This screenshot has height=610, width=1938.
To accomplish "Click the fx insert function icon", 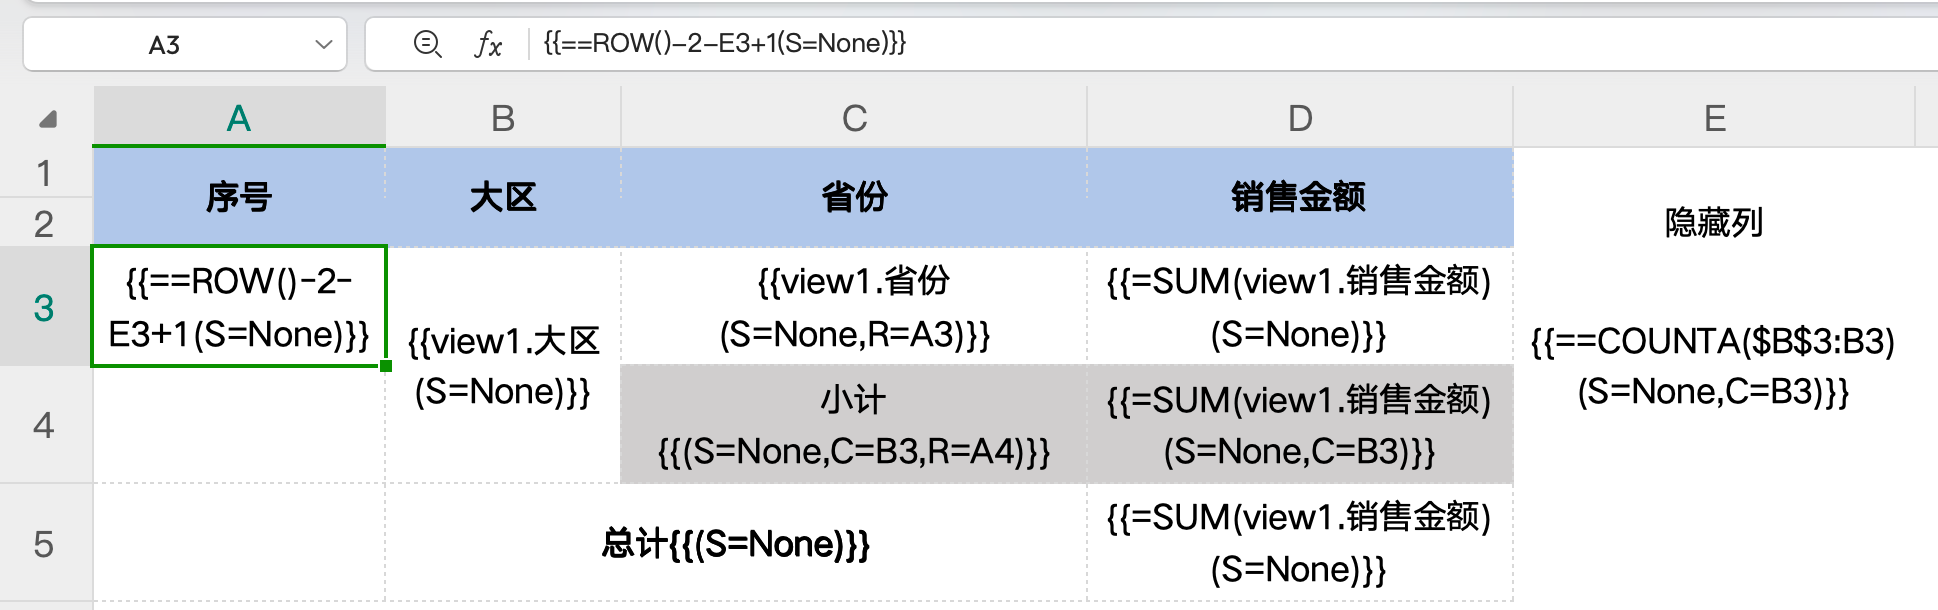I will 487,44.
